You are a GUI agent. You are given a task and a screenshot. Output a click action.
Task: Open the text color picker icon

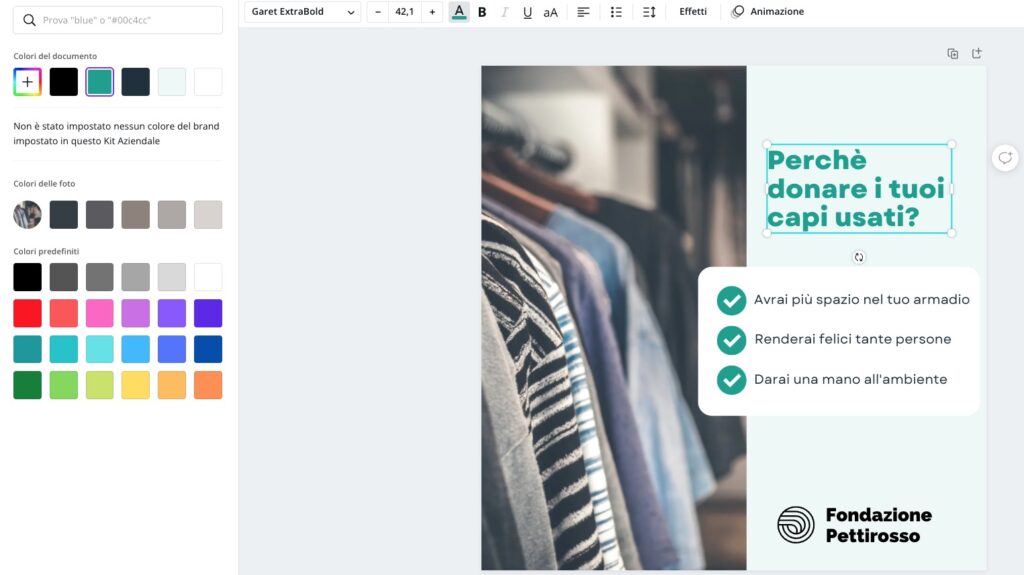click(459, 12)
